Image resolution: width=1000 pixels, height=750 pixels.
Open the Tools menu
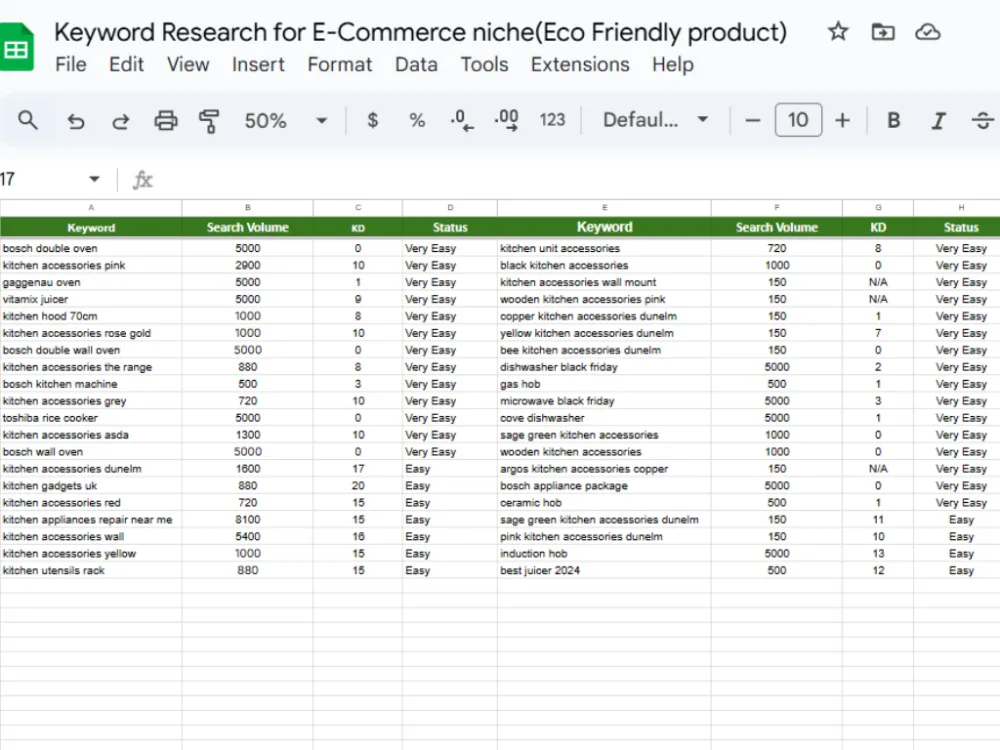485,64
